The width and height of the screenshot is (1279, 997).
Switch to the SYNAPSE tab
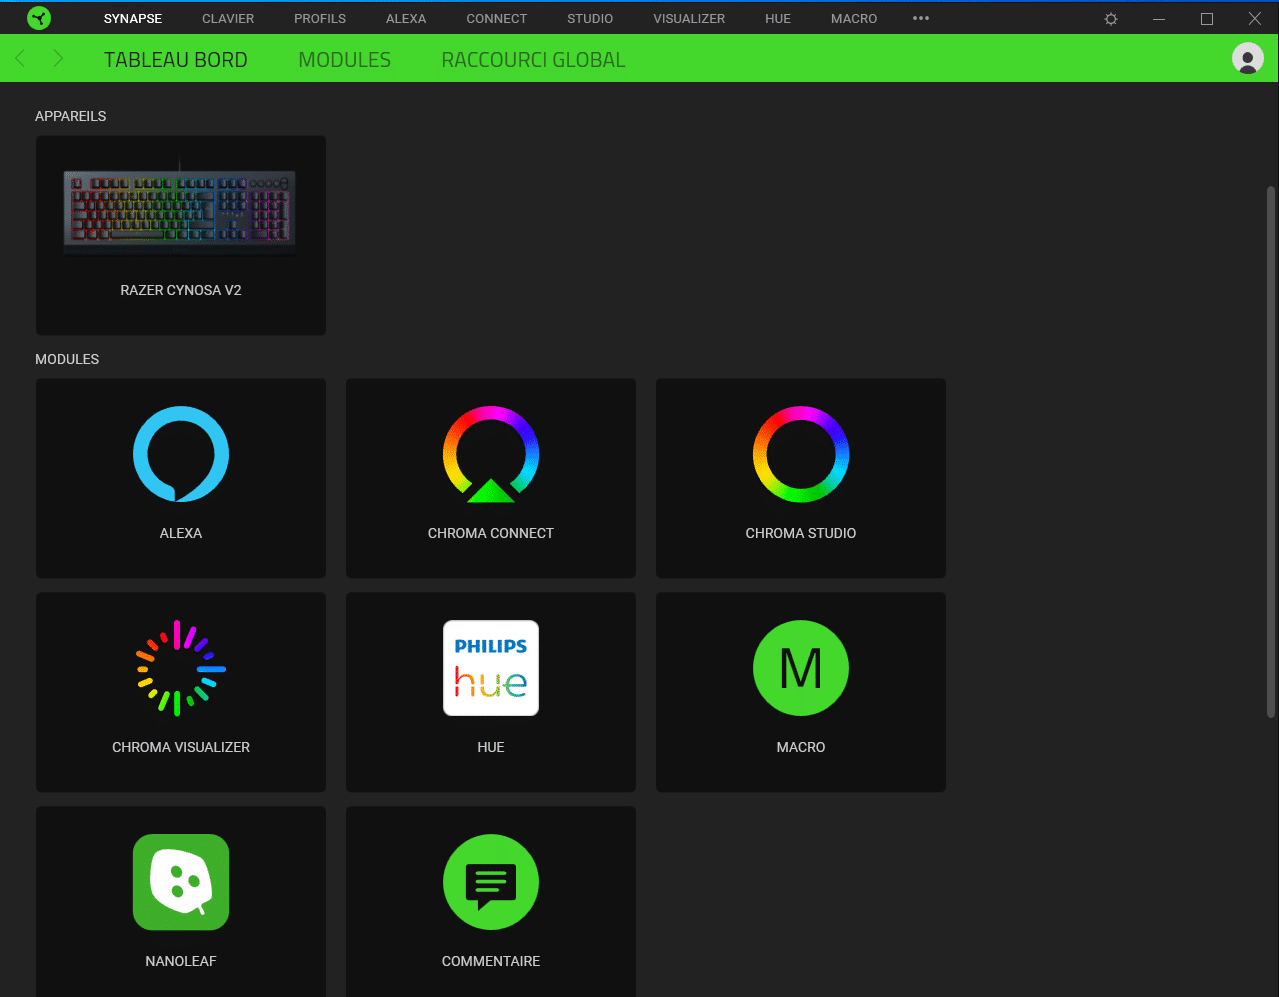pos(133,19)
